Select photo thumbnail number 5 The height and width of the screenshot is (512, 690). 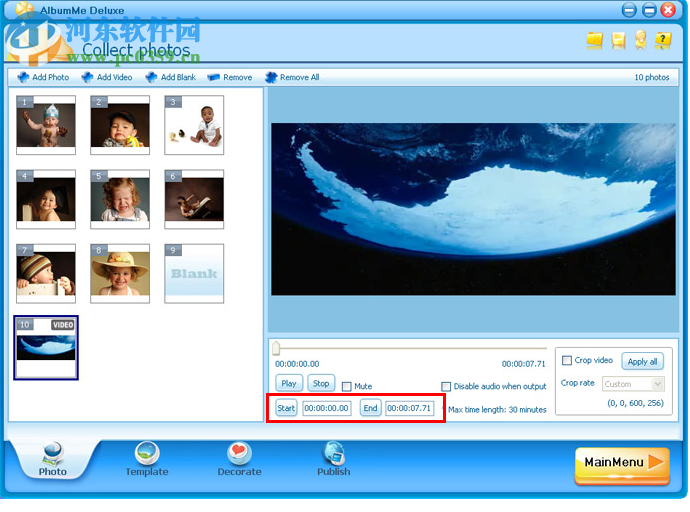pyautogui.click(x=120, y=199)
